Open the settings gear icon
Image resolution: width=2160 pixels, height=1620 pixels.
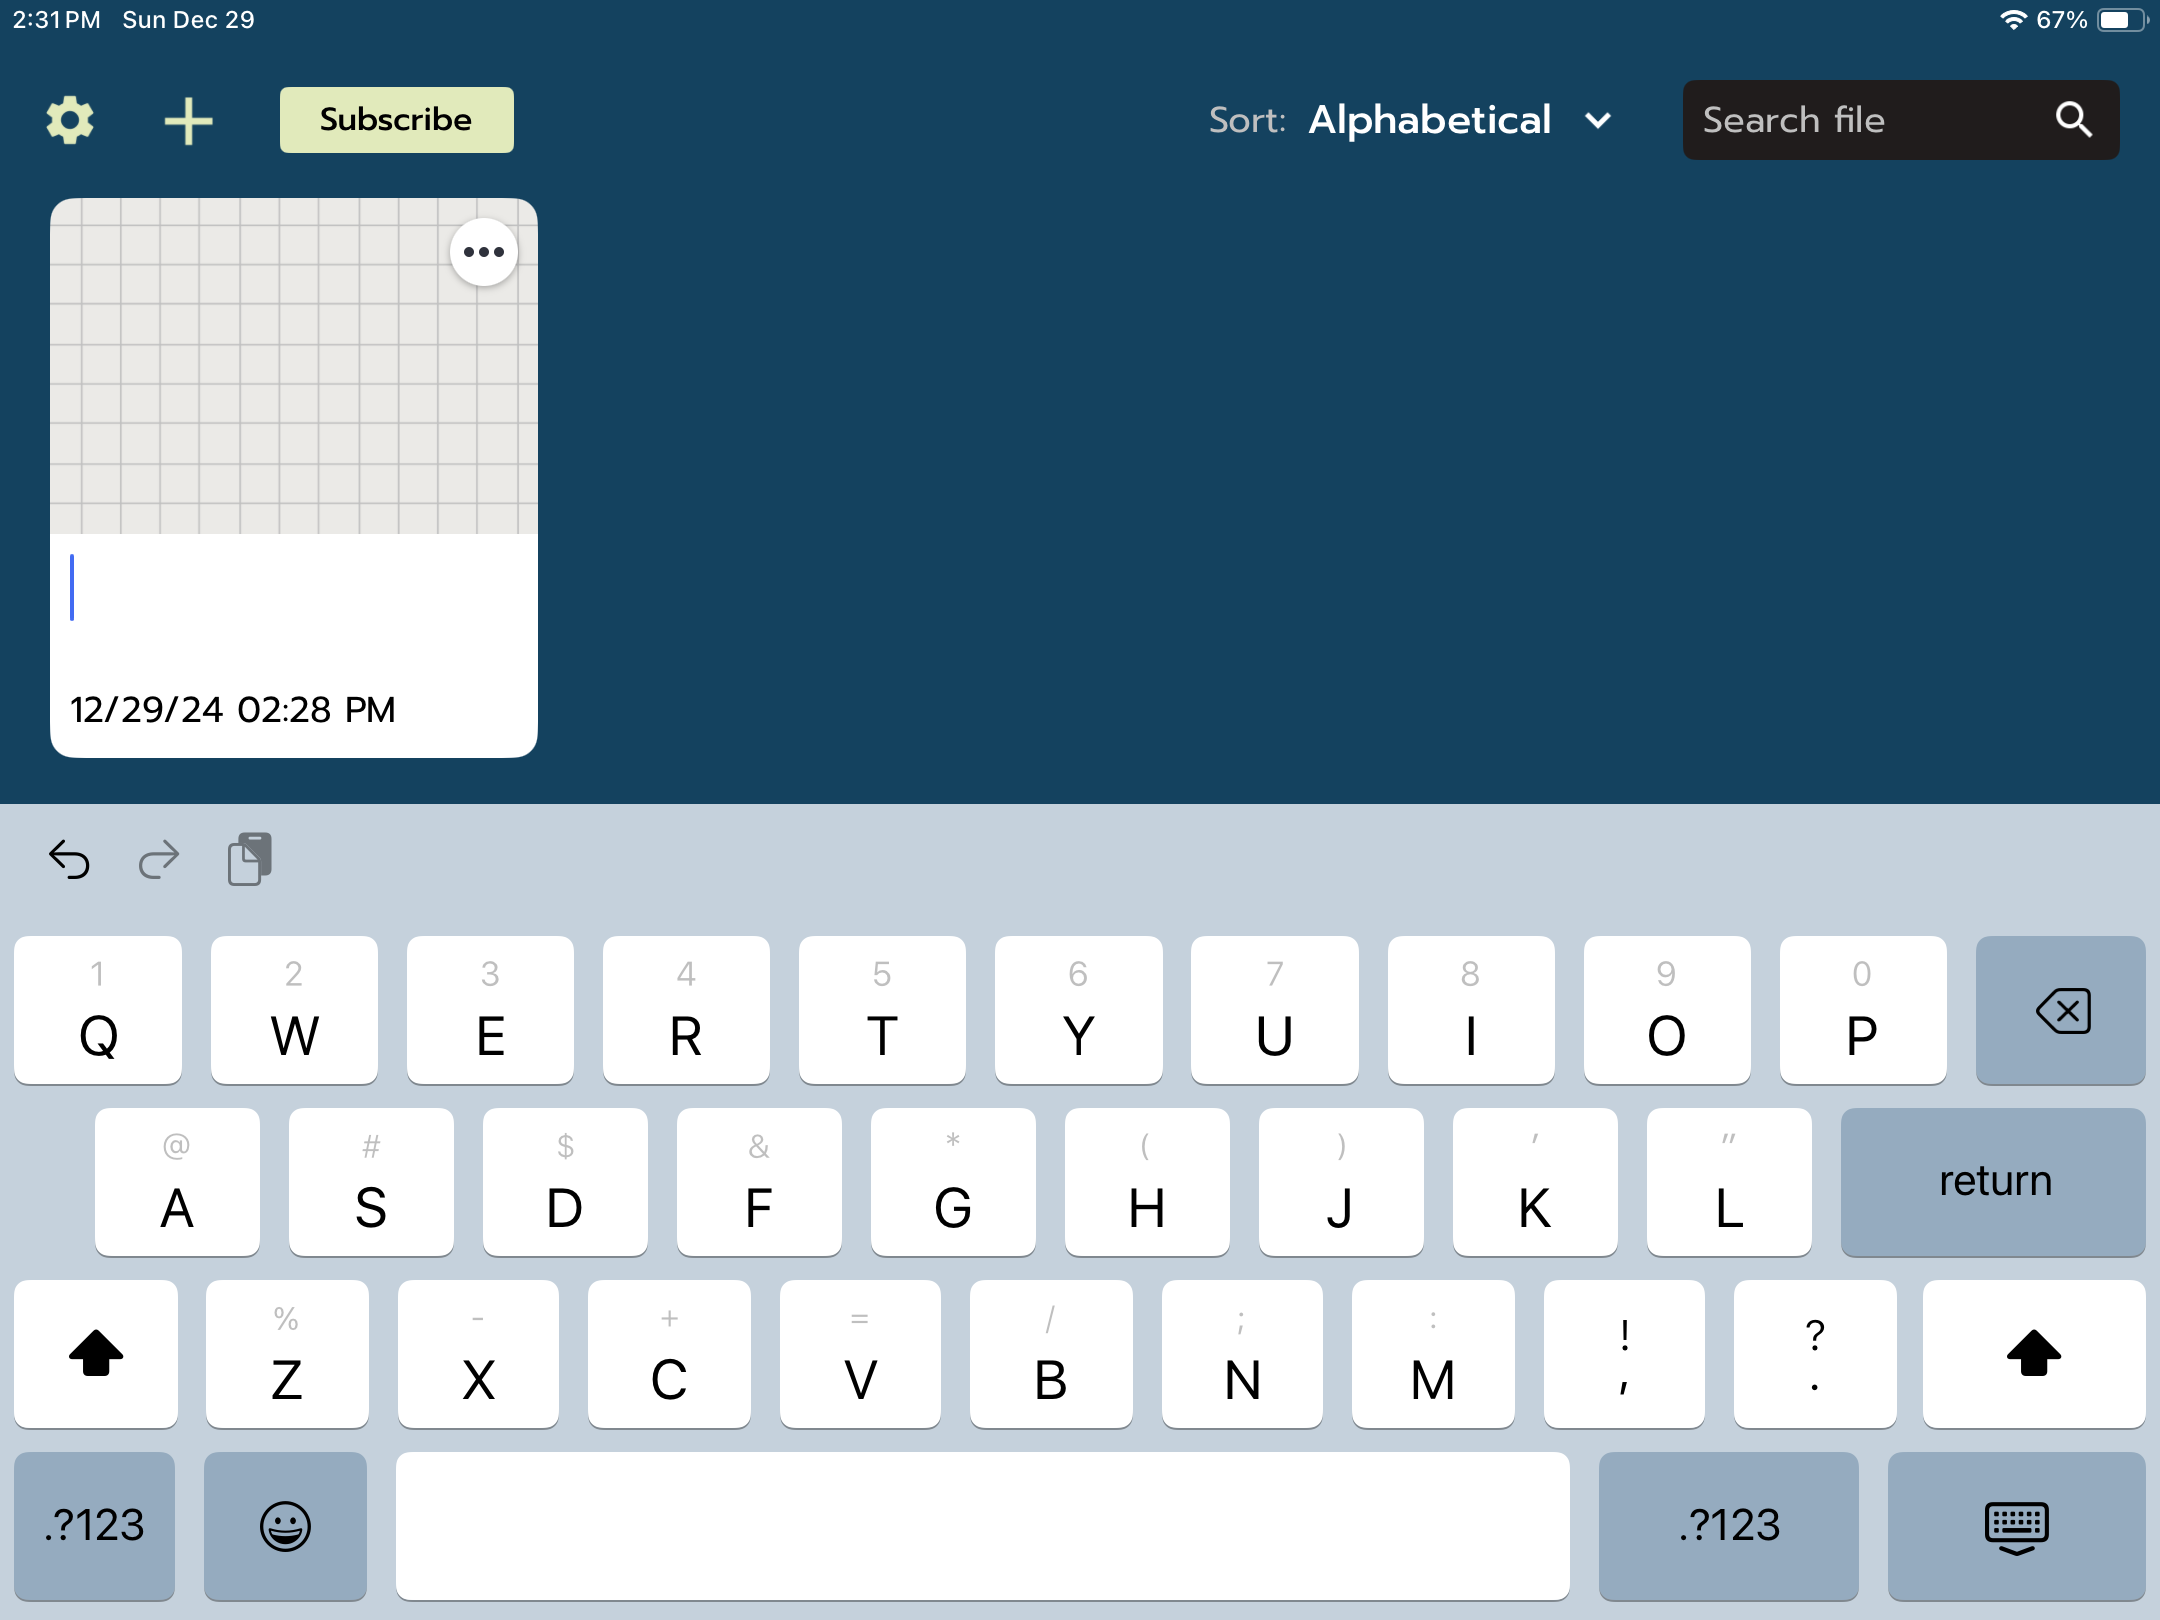coord(70,120)
